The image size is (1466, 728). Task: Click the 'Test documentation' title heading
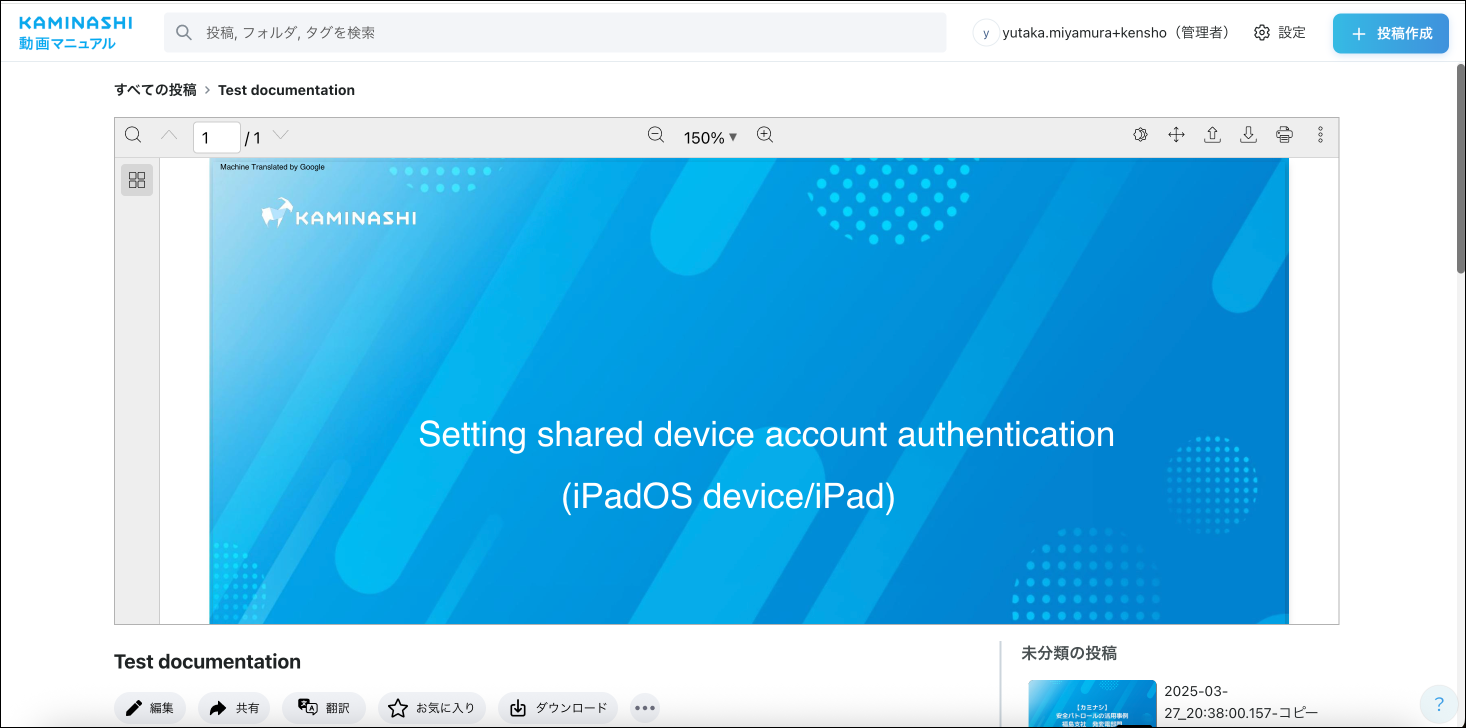[x=207, y=662]
